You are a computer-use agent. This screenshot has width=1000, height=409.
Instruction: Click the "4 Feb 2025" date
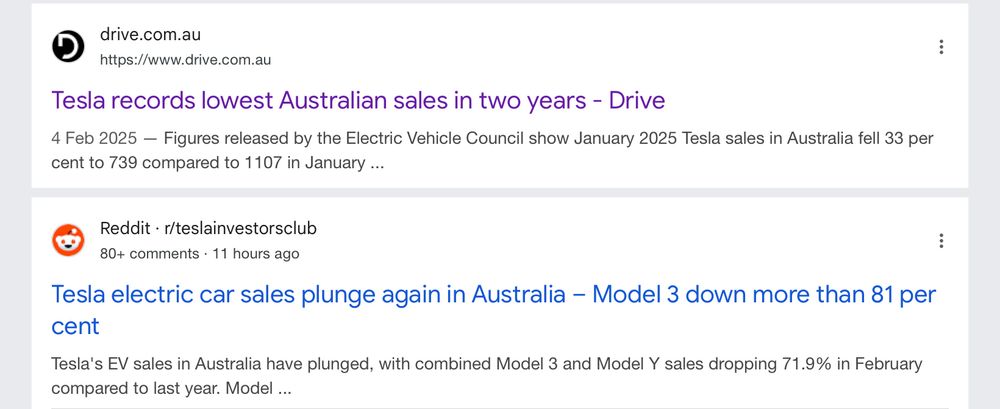tap(94, 138)
